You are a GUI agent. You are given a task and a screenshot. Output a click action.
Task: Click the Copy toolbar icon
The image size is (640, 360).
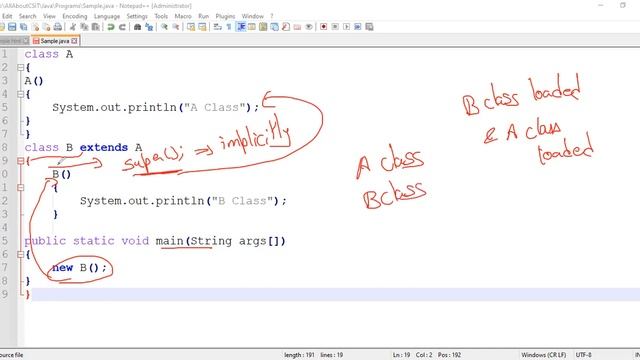tap(84, 27)
